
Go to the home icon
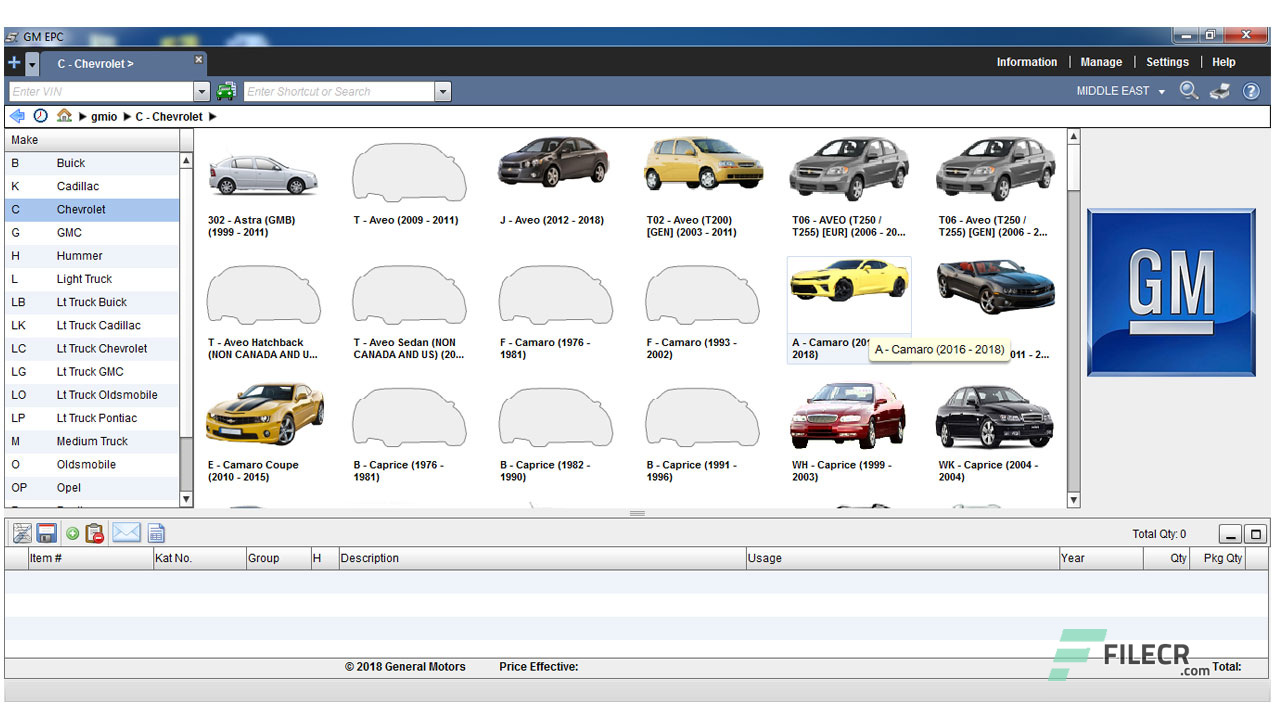(64, 116)
